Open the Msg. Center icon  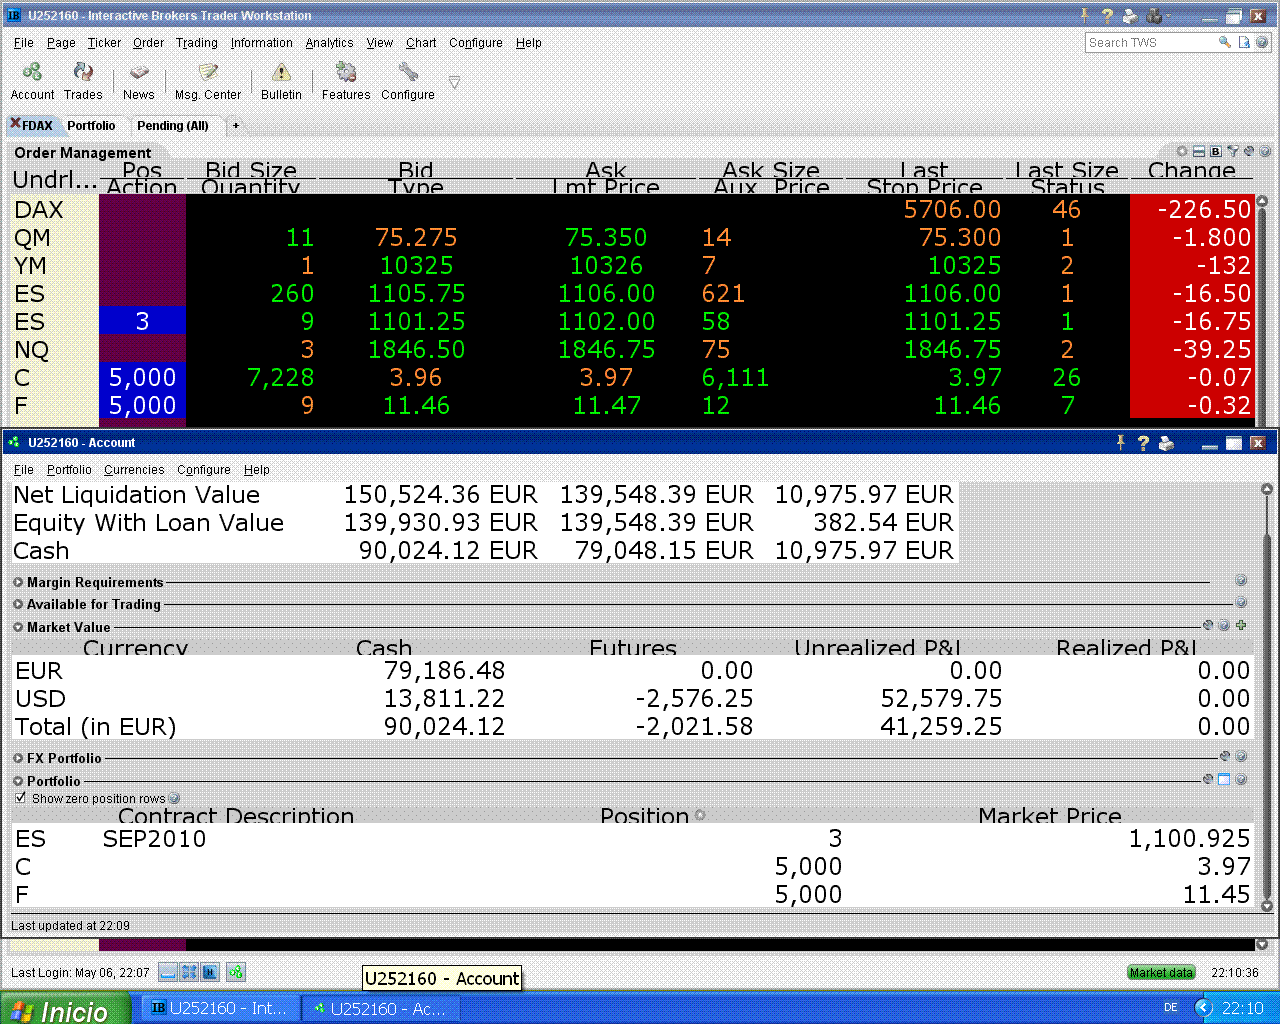[208, 73]
